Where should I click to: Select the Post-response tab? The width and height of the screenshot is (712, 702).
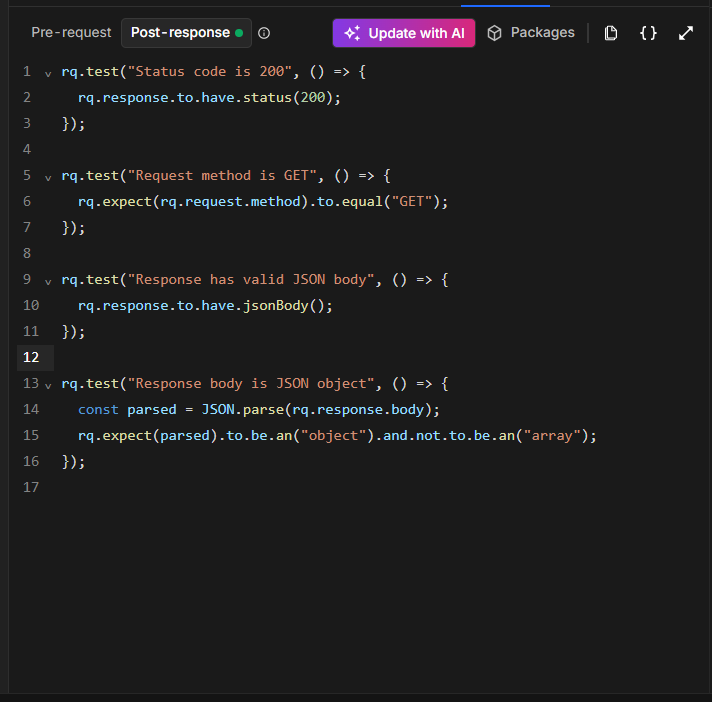[x=186, y=33]
